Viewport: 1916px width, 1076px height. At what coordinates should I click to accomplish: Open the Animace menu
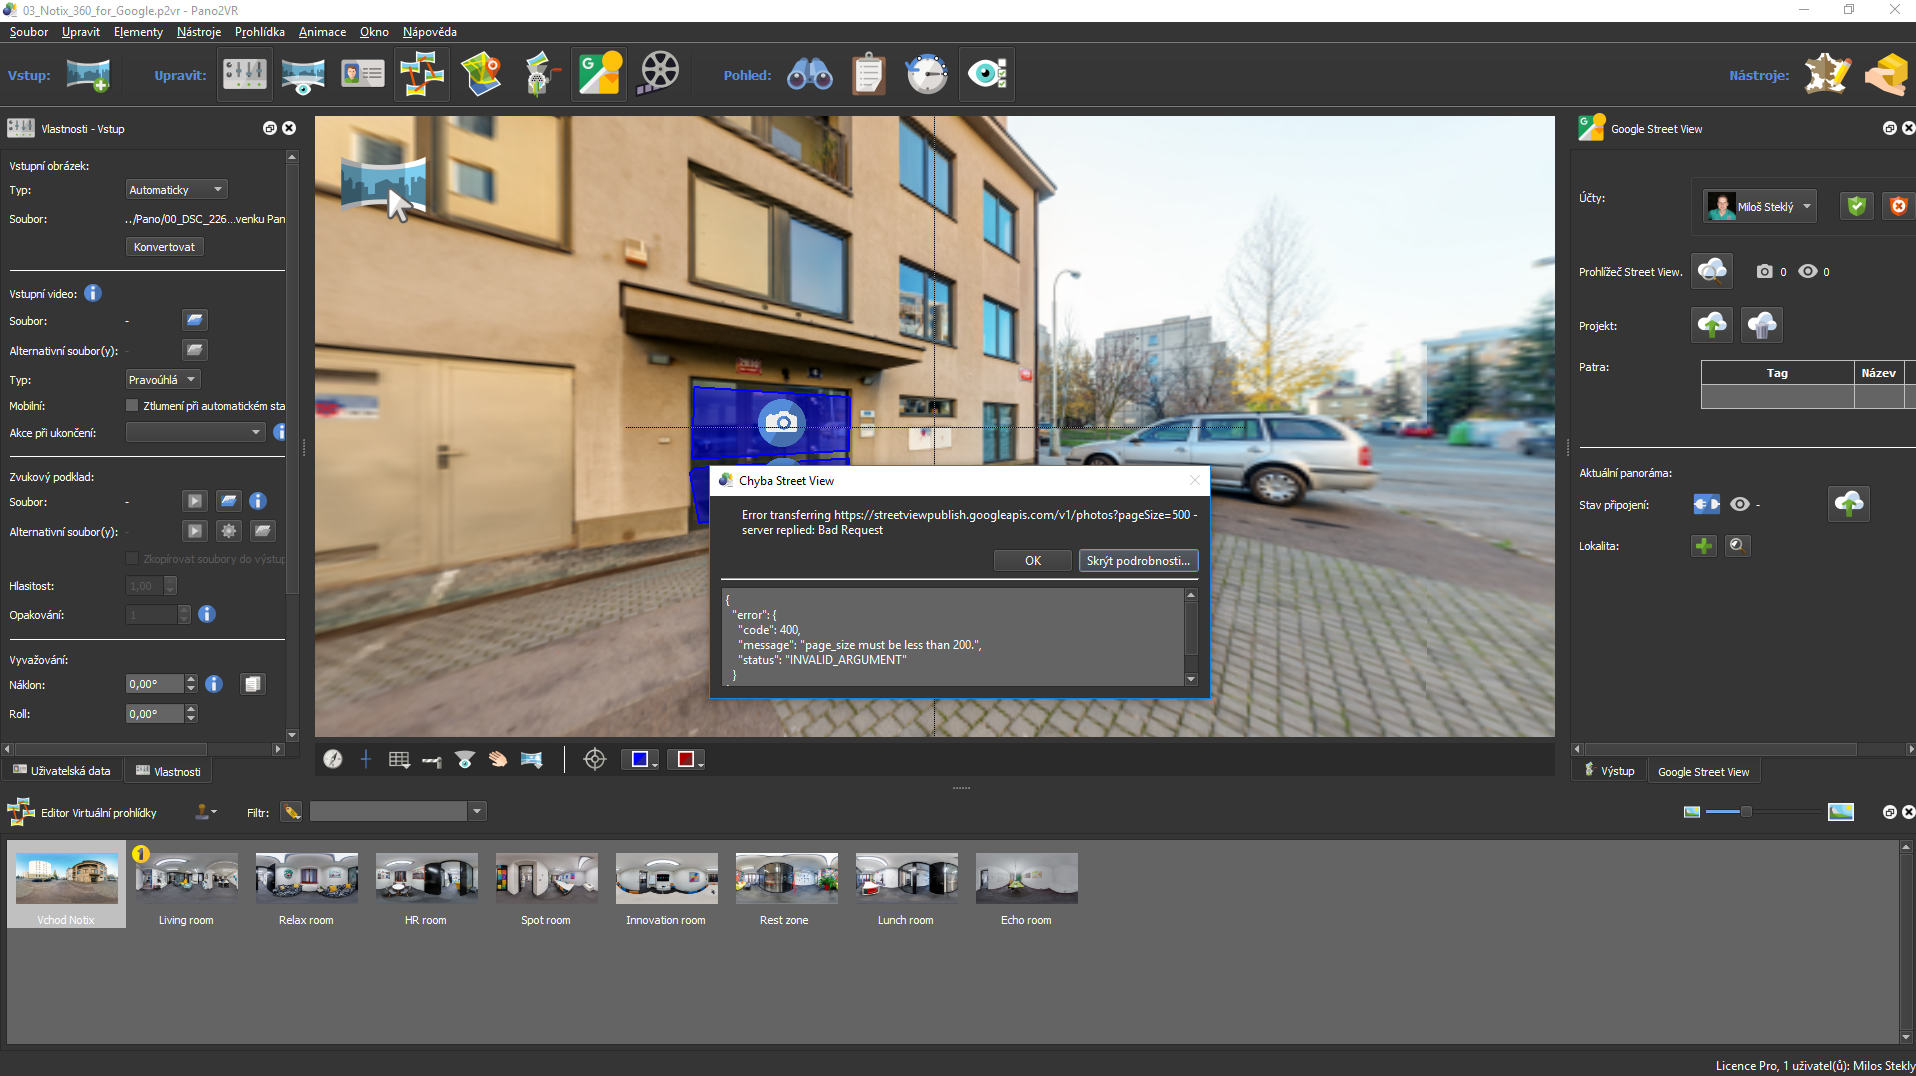[322, 32]
